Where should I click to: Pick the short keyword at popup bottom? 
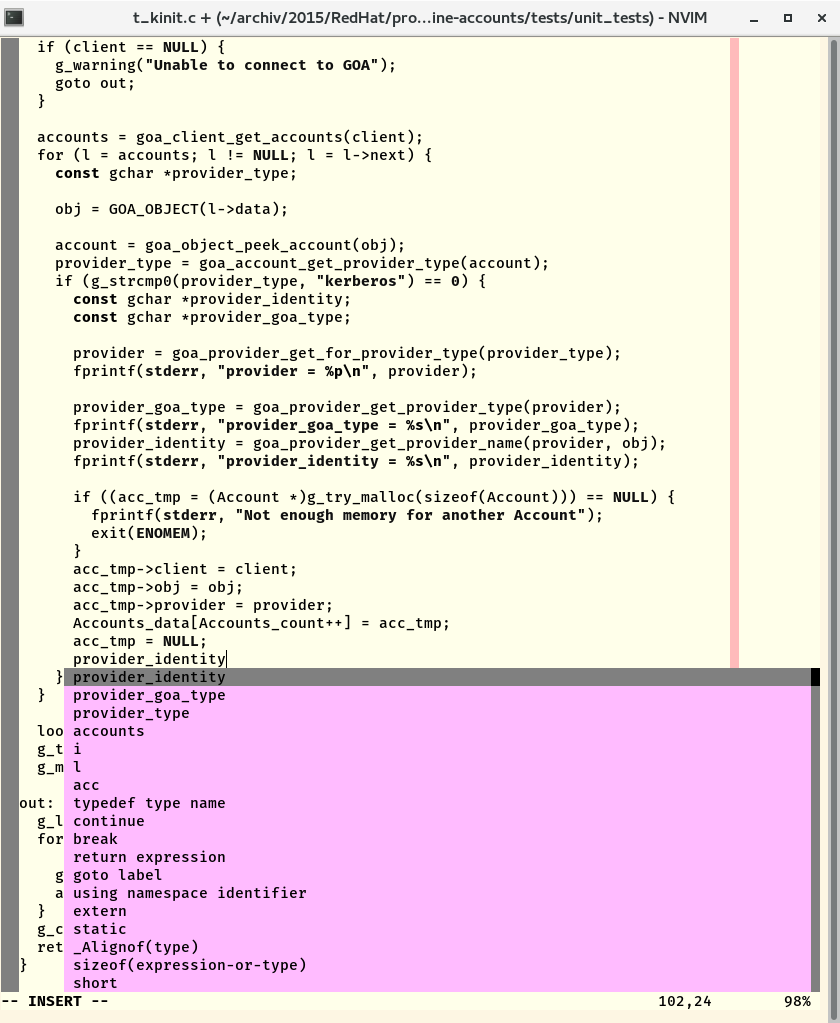click(95, 983)
